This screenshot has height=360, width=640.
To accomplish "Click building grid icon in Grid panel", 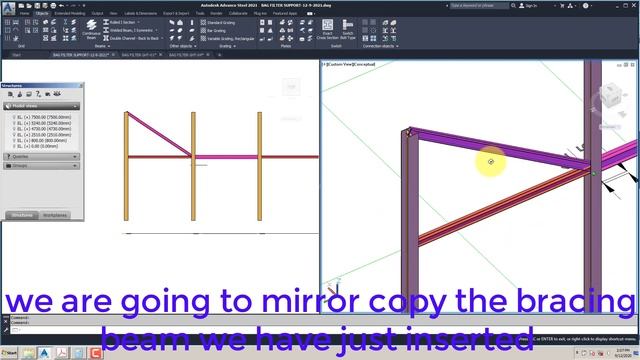I will [x=8, y=22].
